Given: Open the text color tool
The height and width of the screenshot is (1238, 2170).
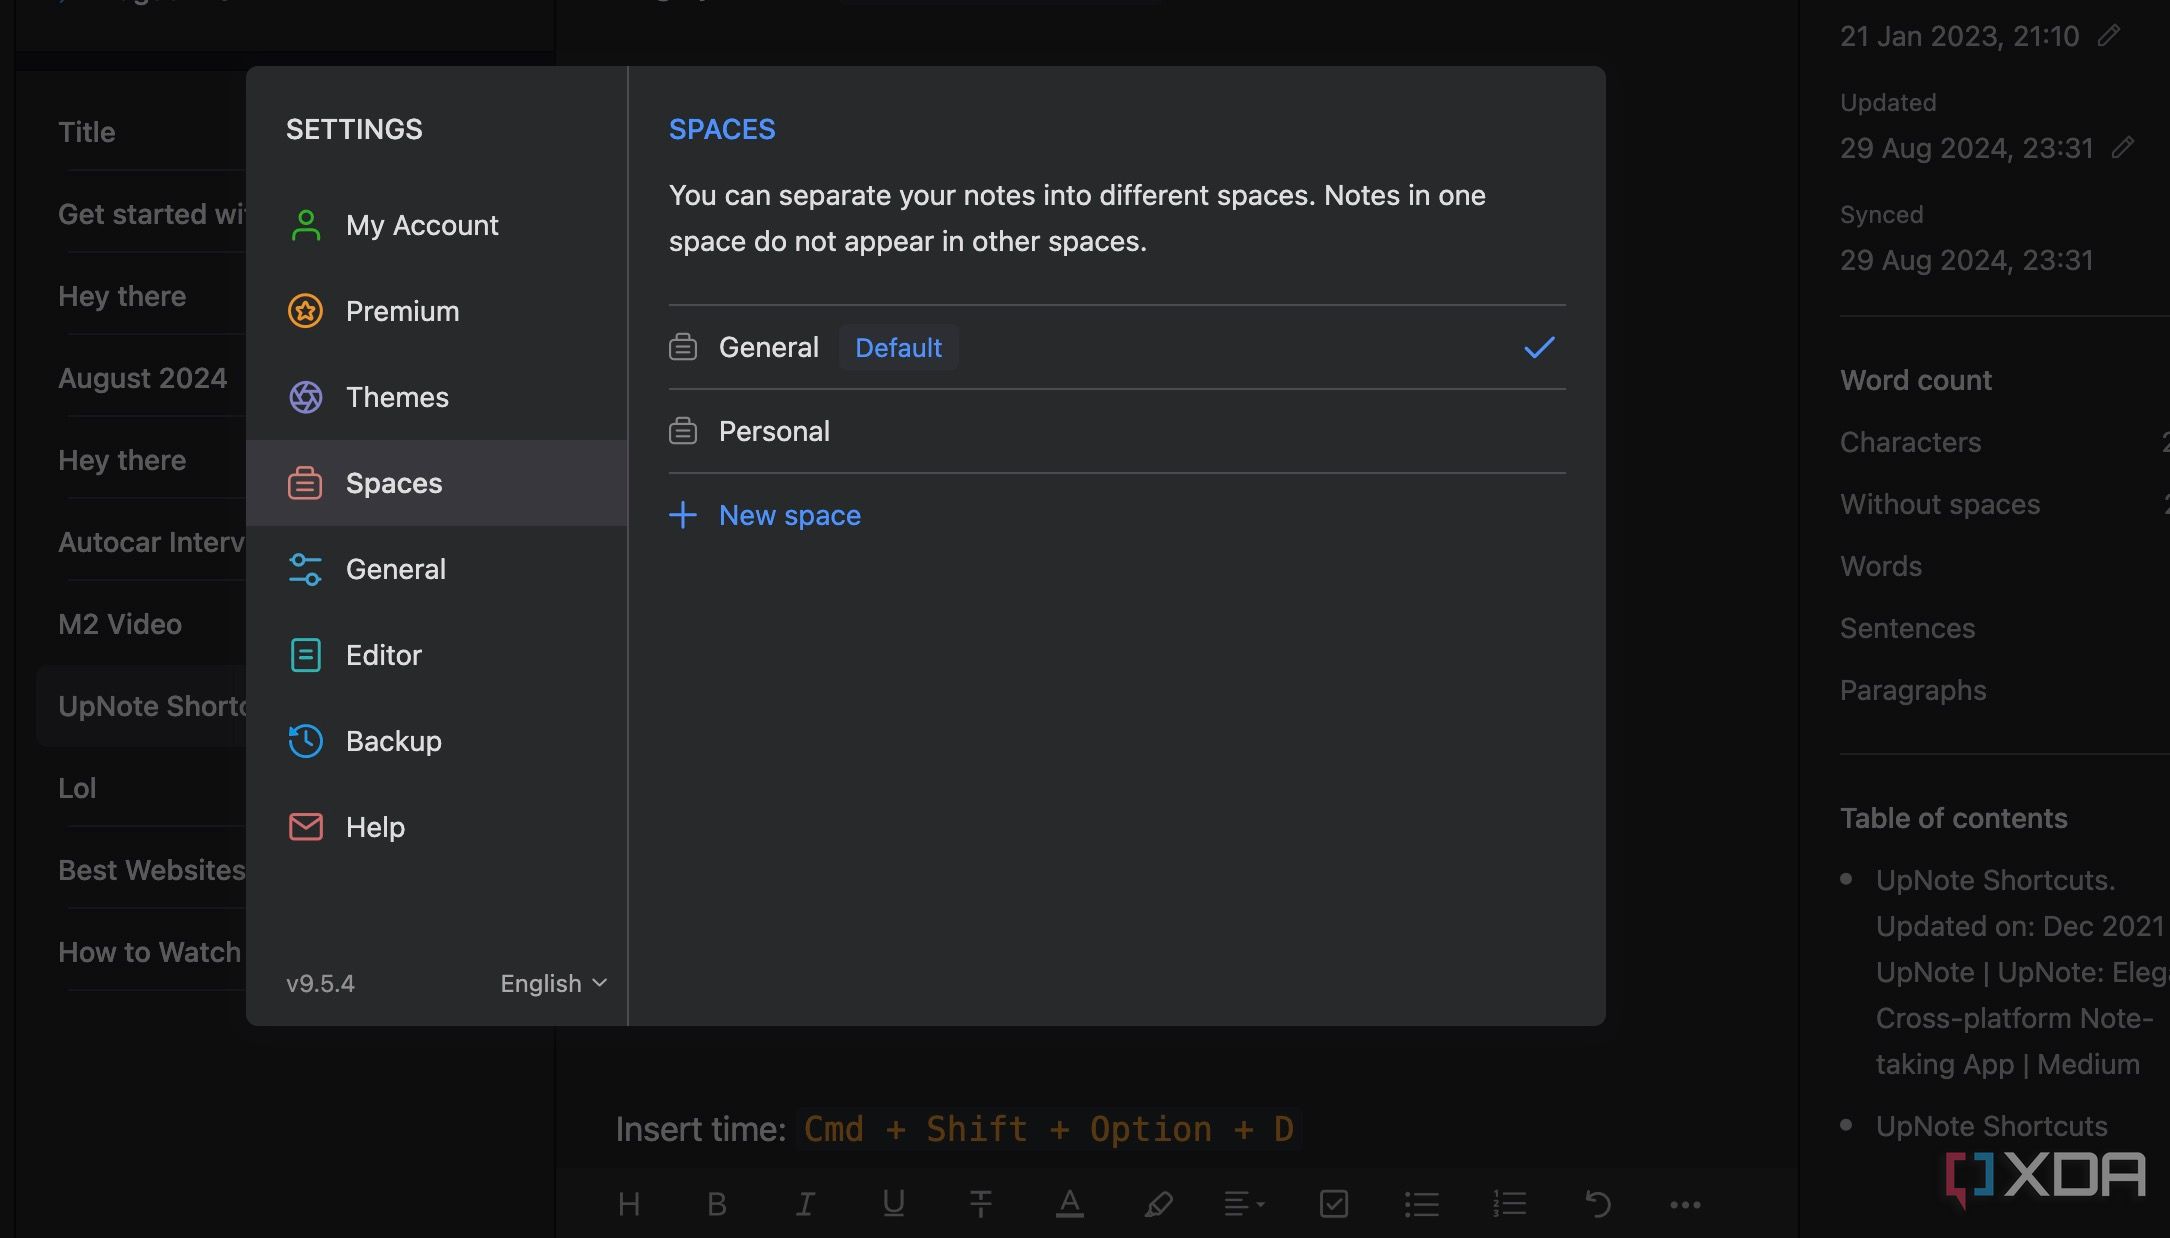Looking at the screenshot, I should click(1069, 1204).
